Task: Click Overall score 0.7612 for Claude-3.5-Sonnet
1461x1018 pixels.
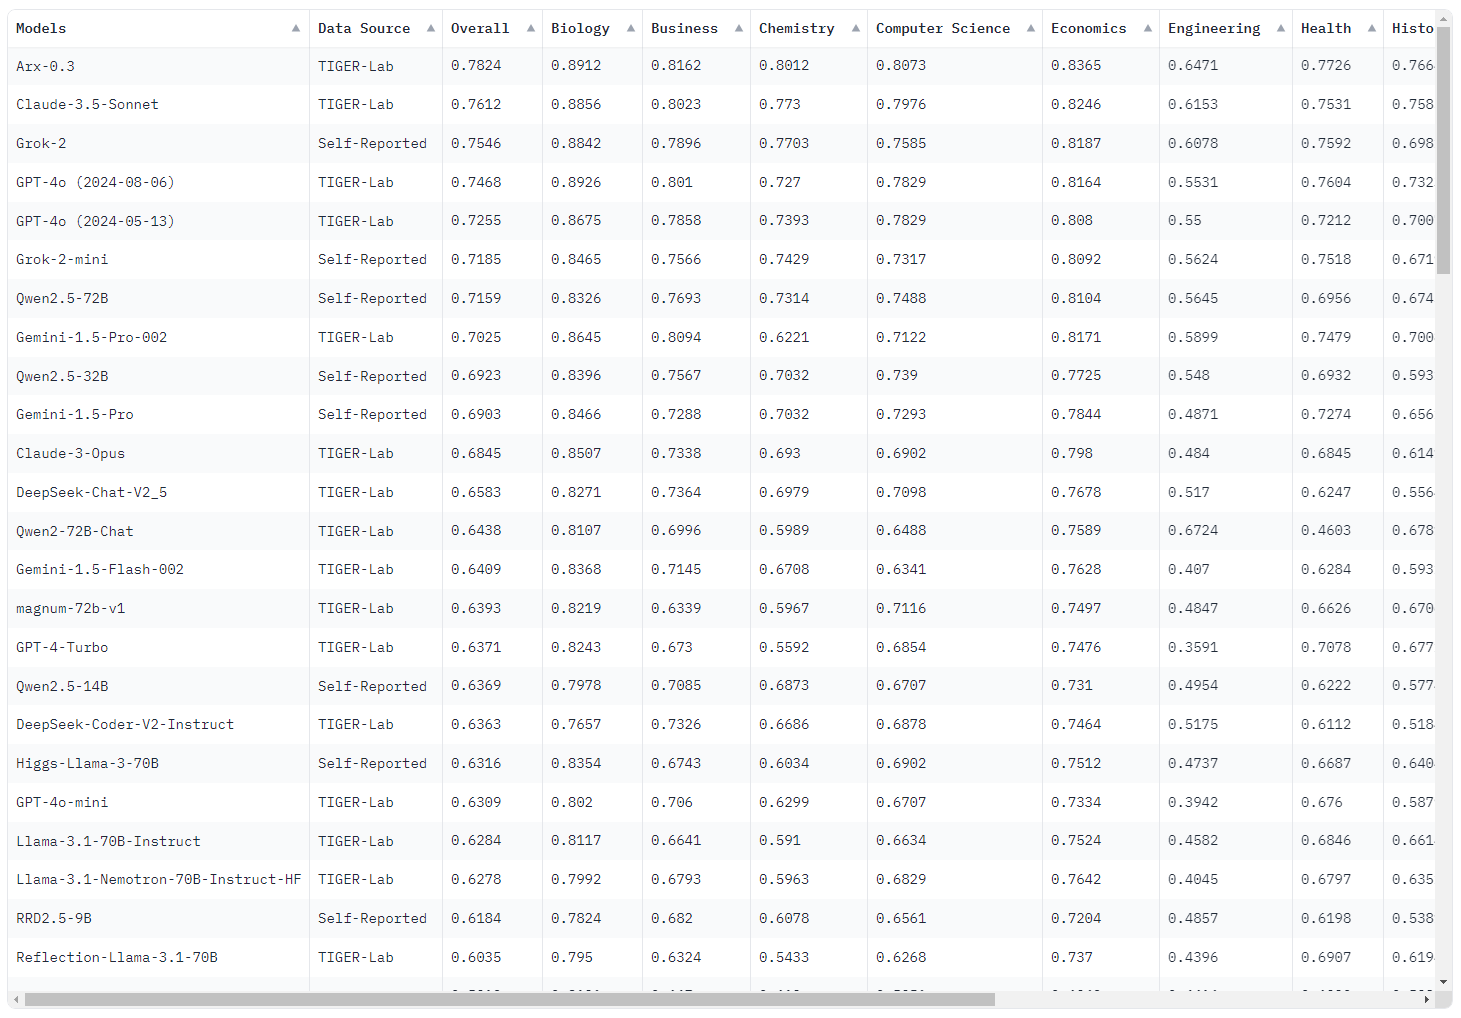Action: [476, 104]
